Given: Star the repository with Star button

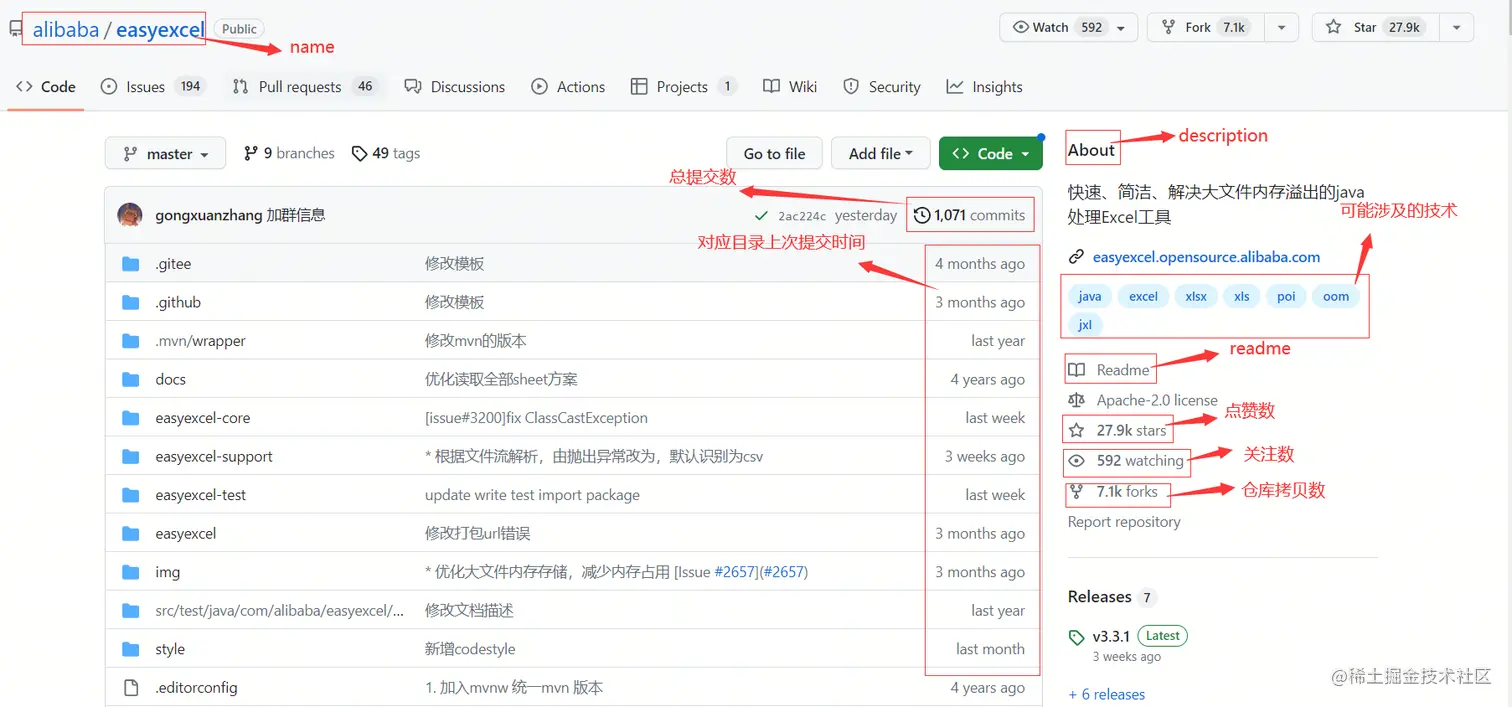Looking at the screenshot, I should point(1377,28).
